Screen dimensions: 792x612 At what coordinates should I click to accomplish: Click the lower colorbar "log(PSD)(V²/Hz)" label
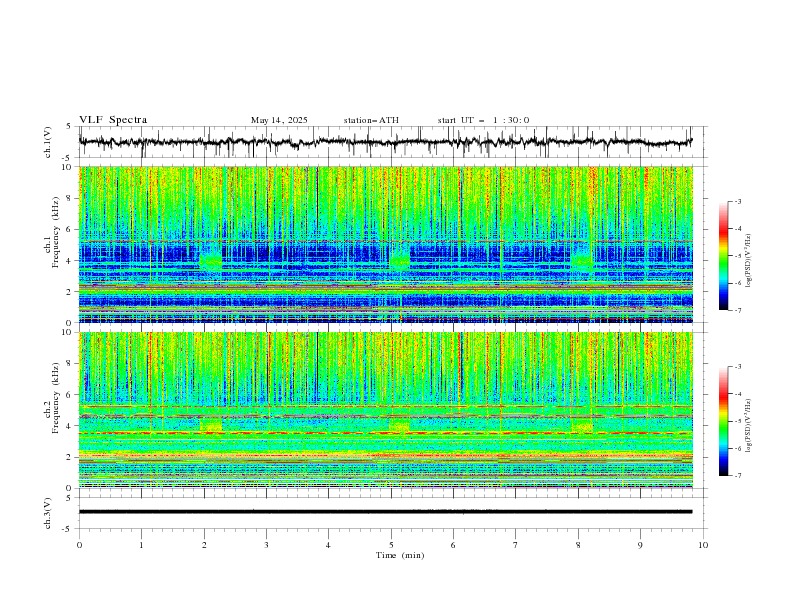[749, 426]
